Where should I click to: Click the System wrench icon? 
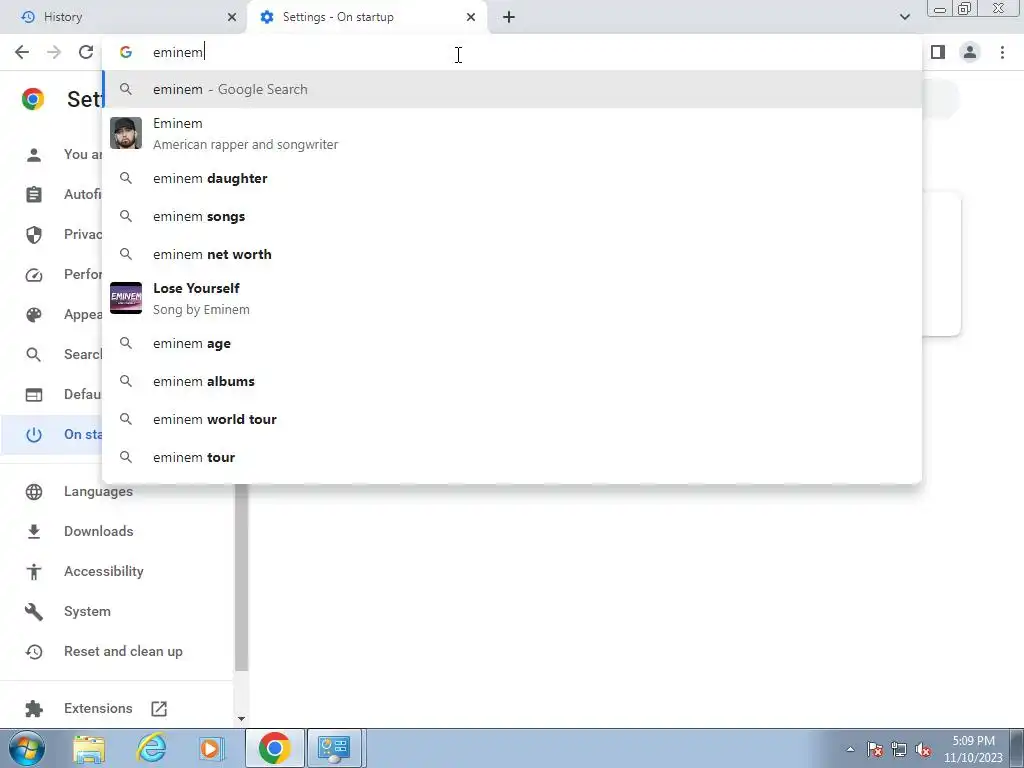[34, 612]
